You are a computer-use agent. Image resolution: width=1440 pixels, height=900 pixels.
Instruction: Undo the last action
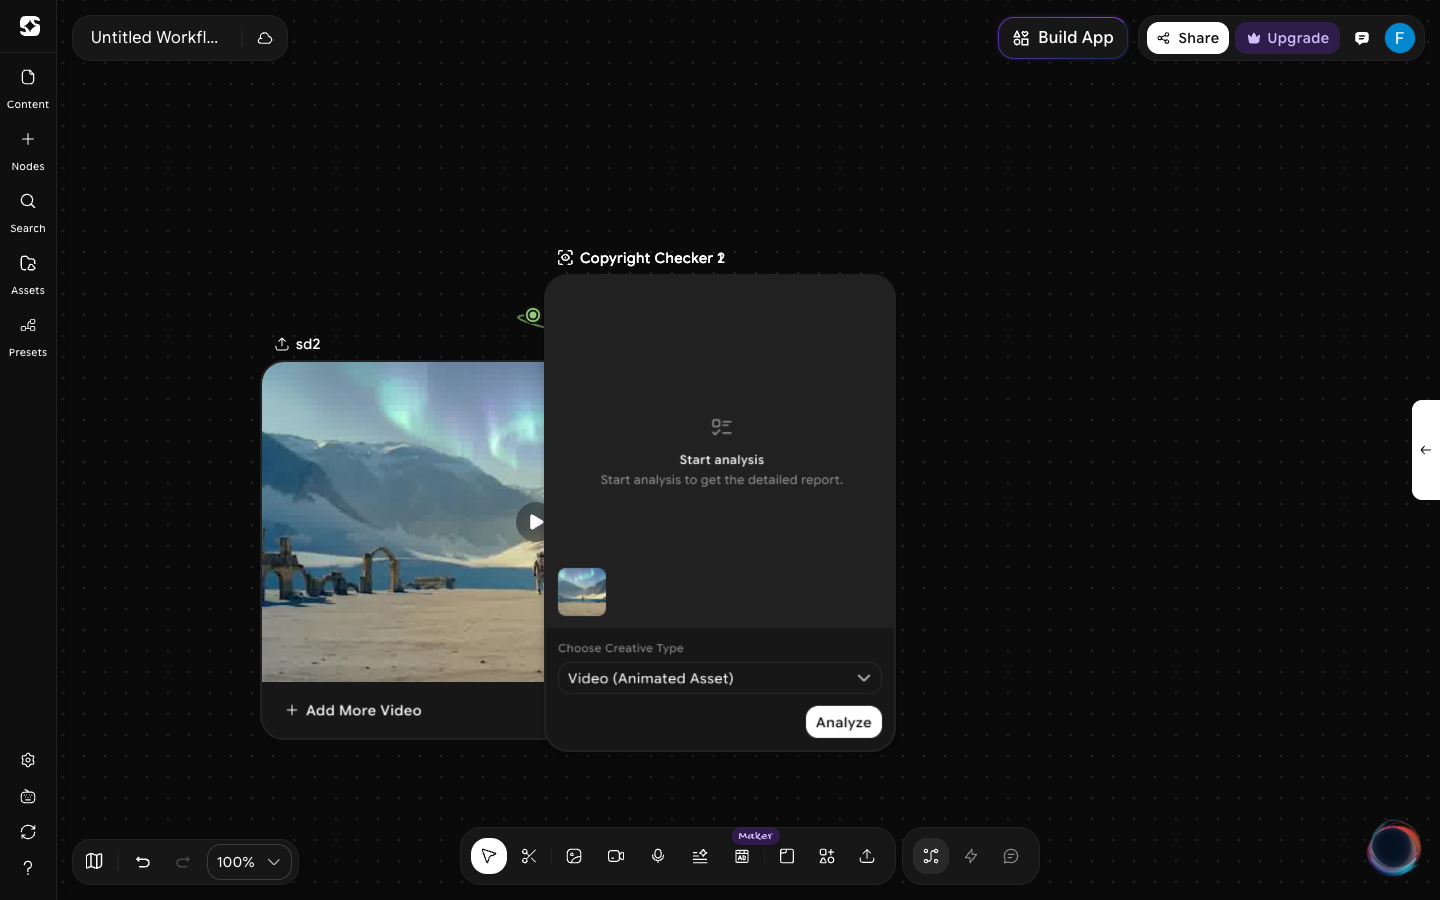click(143, 861)
